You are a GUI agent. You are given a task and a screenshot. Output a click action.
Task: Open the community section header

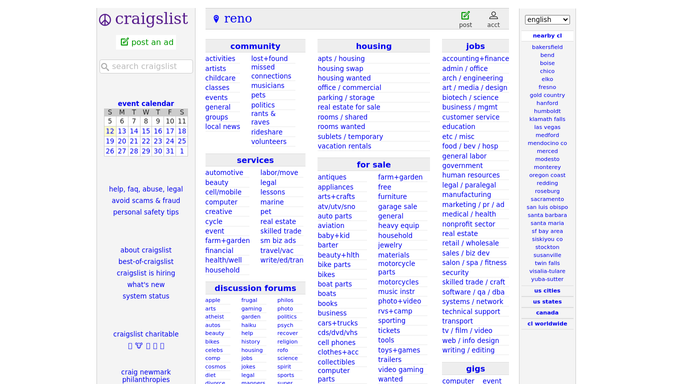coord(255,46)
